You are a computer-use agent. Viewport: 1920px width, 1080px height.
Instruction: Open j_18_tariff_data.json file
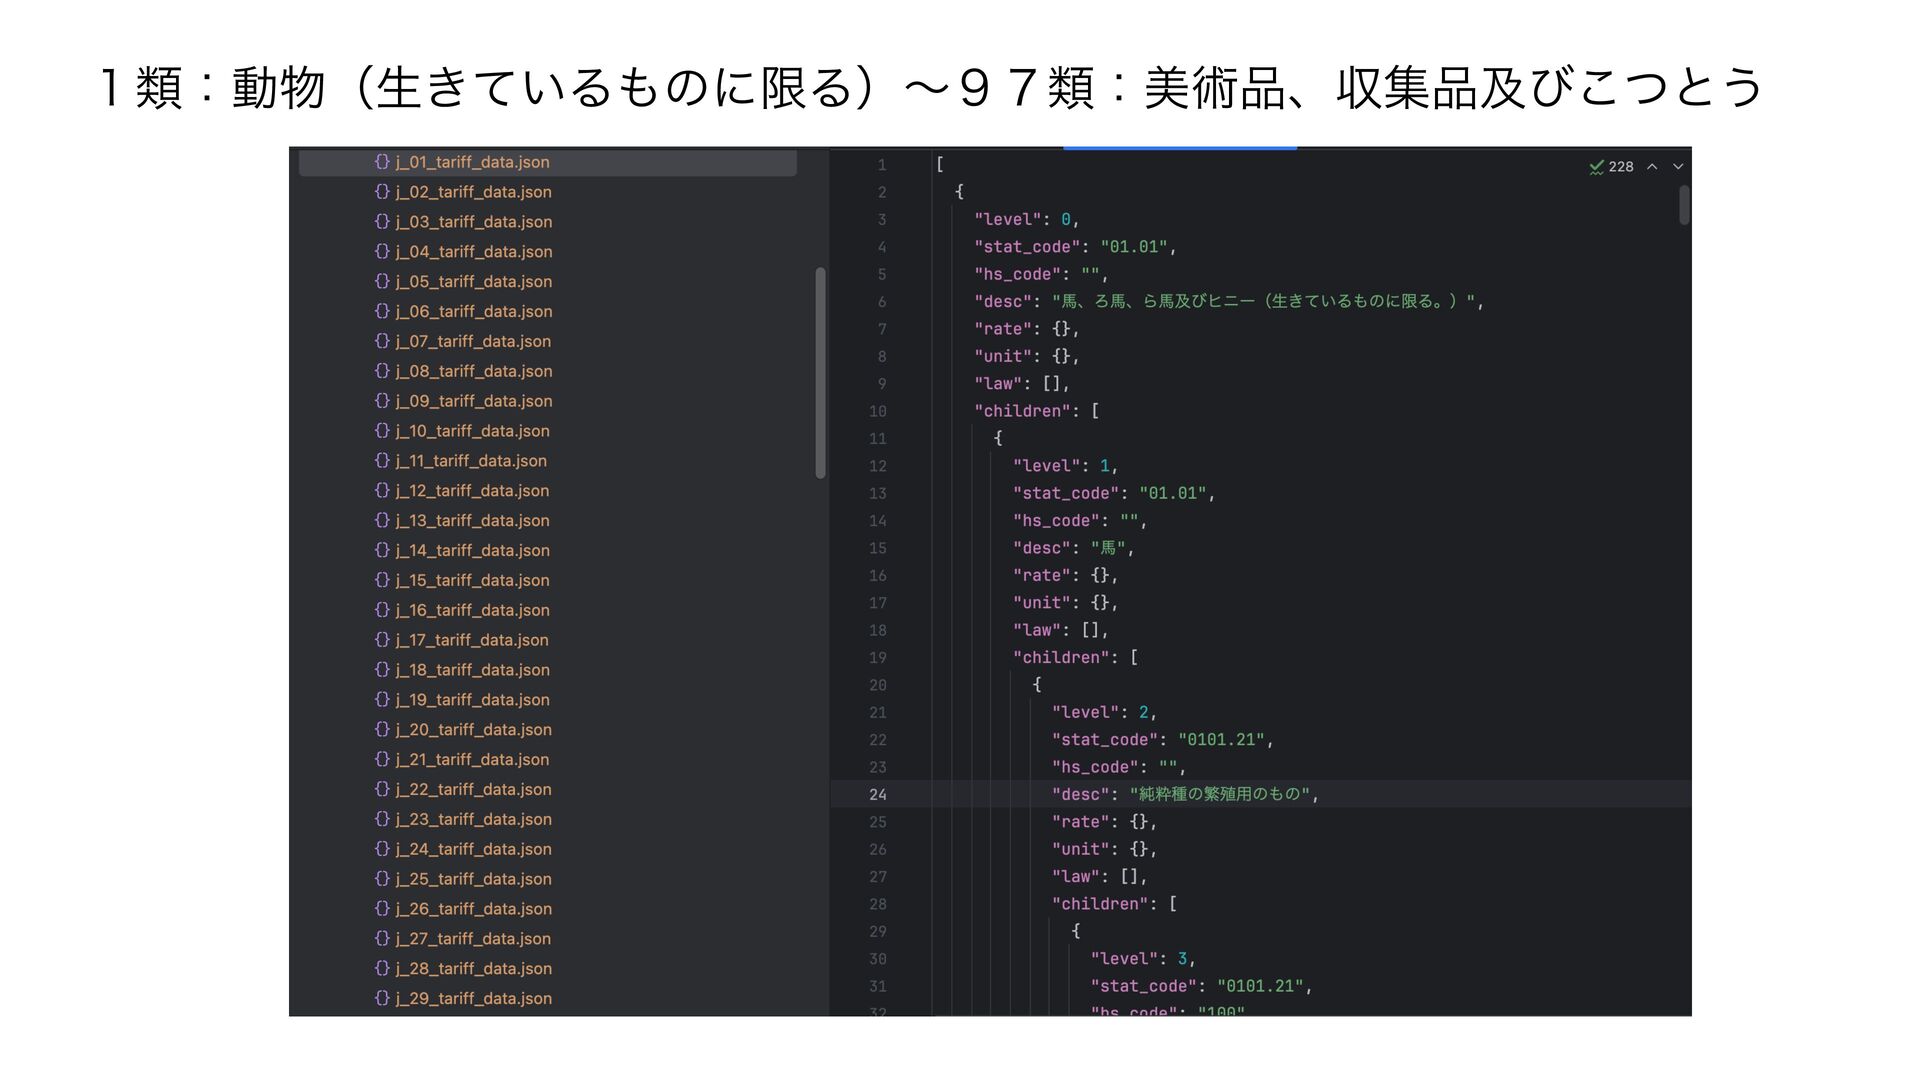462,670
